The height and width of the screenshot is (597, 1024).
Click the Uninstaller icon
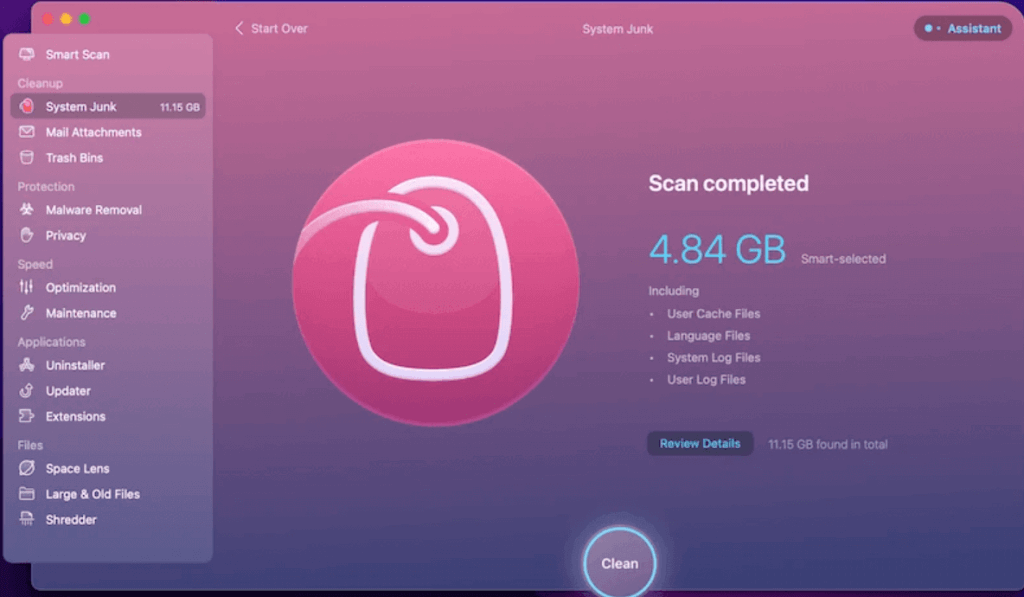tap(27, 364)
